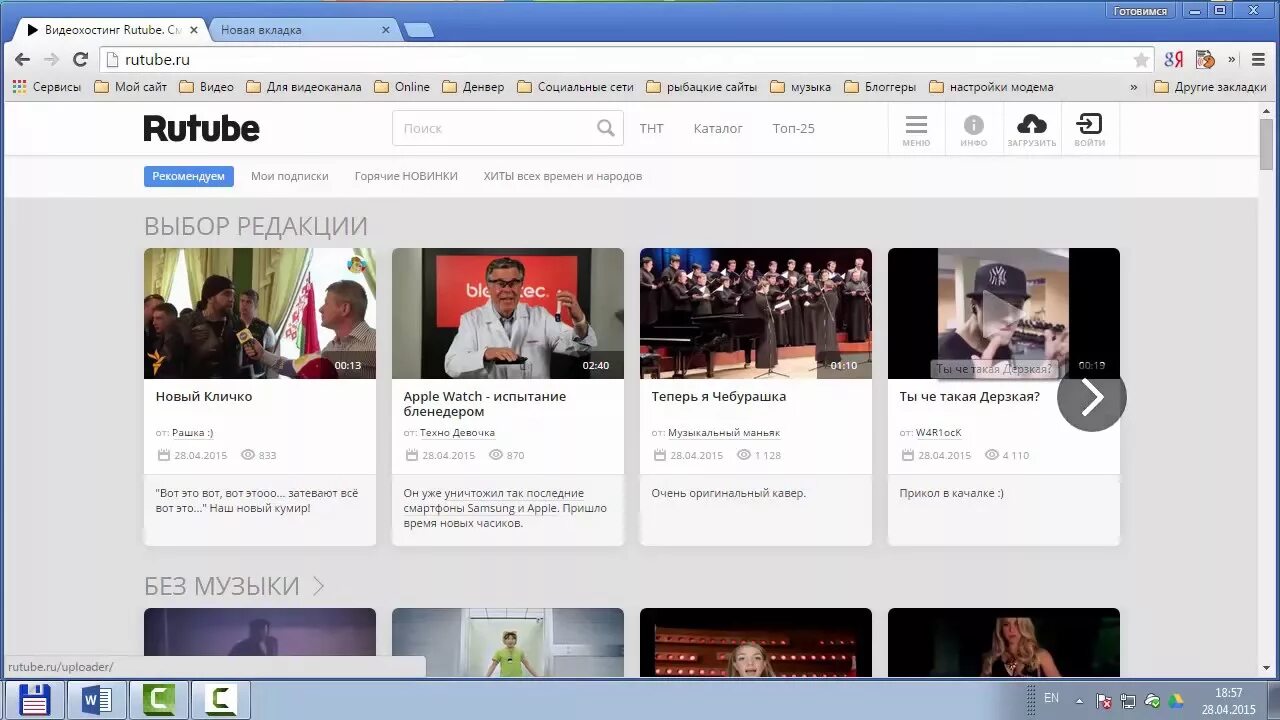Play the Ты че такая Дерзкая thumbnail
The width and height of the screenshot is (1280, 720).
(1004, 313)
